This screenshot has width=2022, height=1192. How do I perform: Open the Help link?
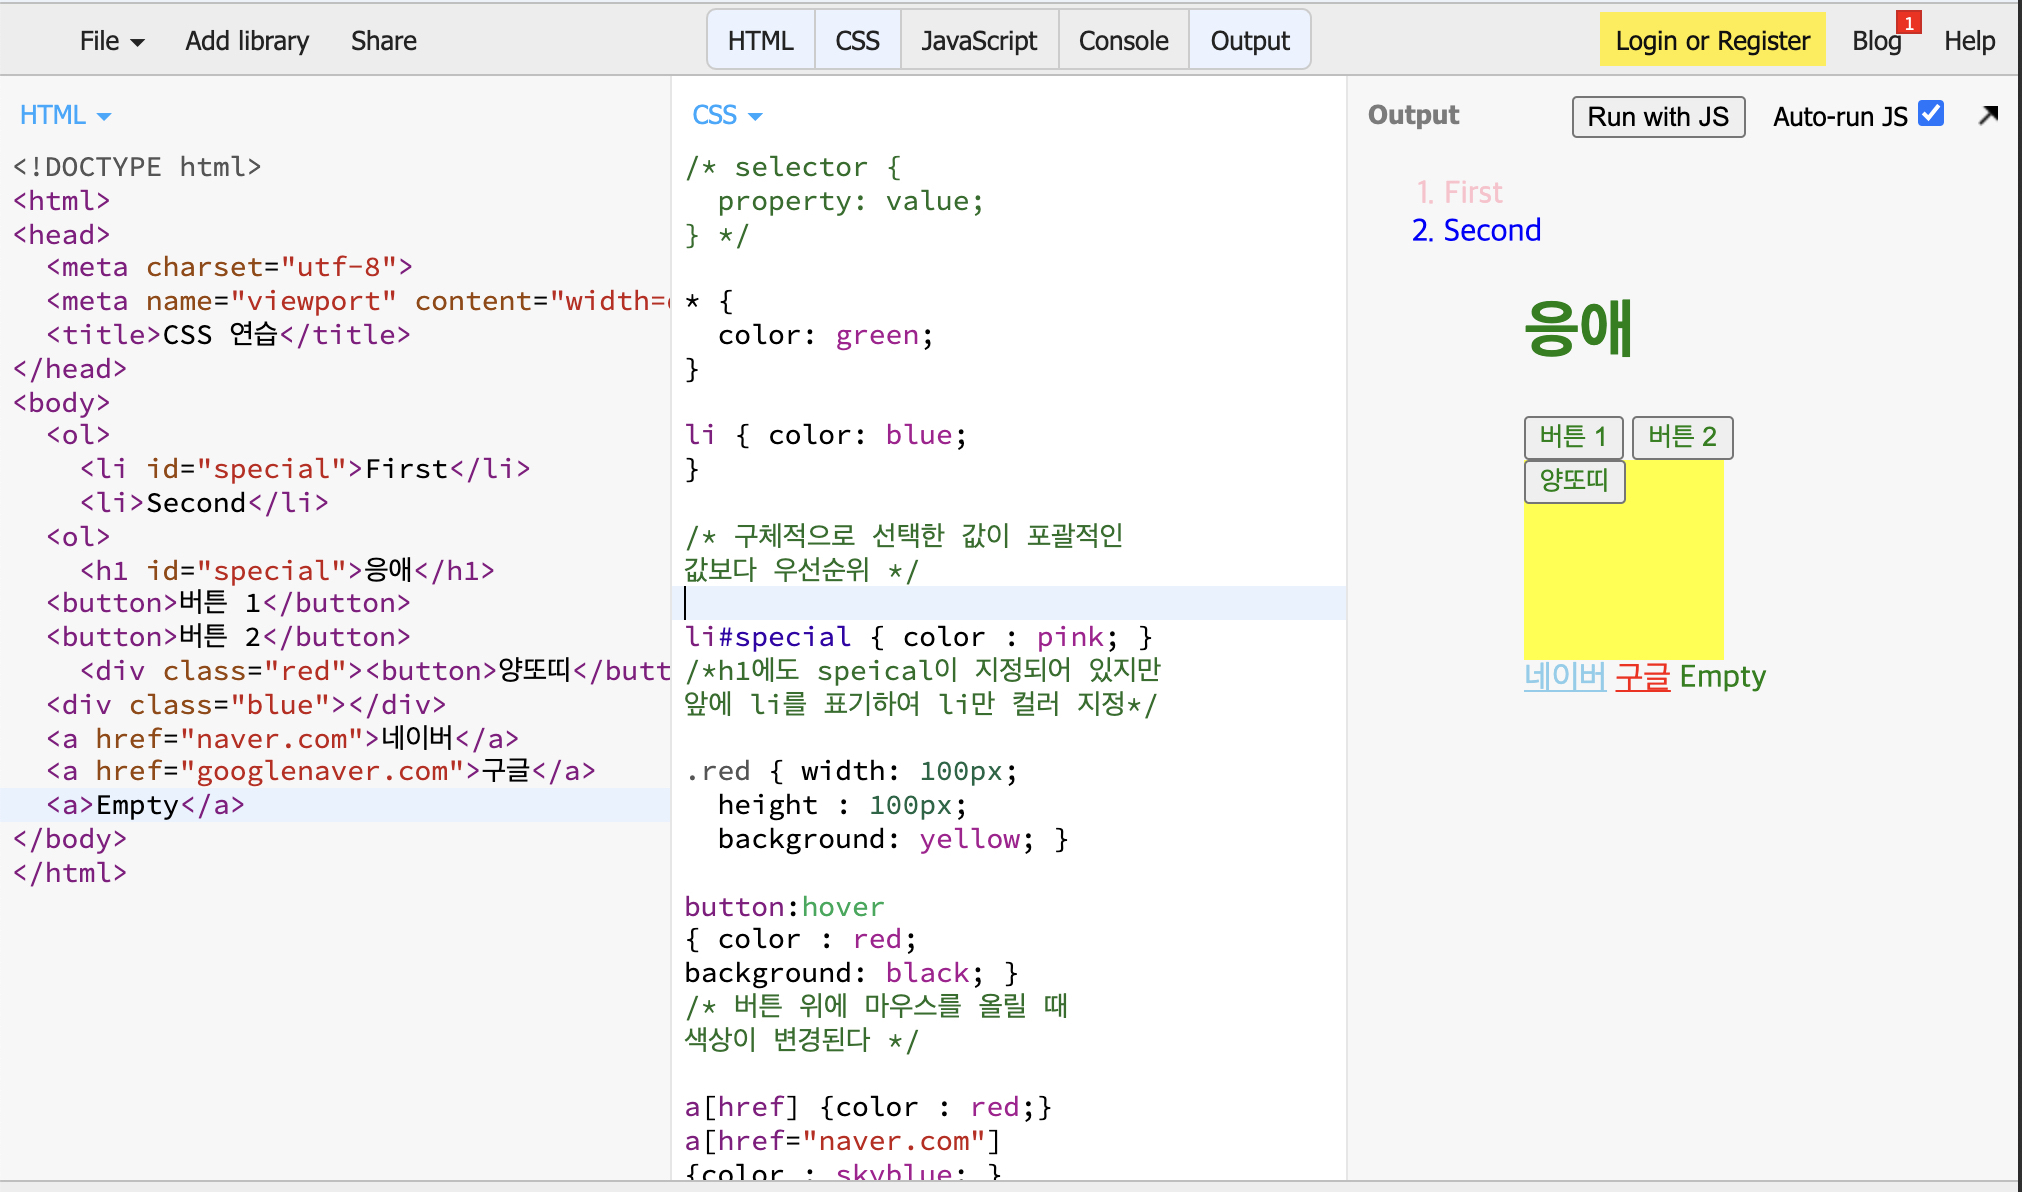point(1969,41)
